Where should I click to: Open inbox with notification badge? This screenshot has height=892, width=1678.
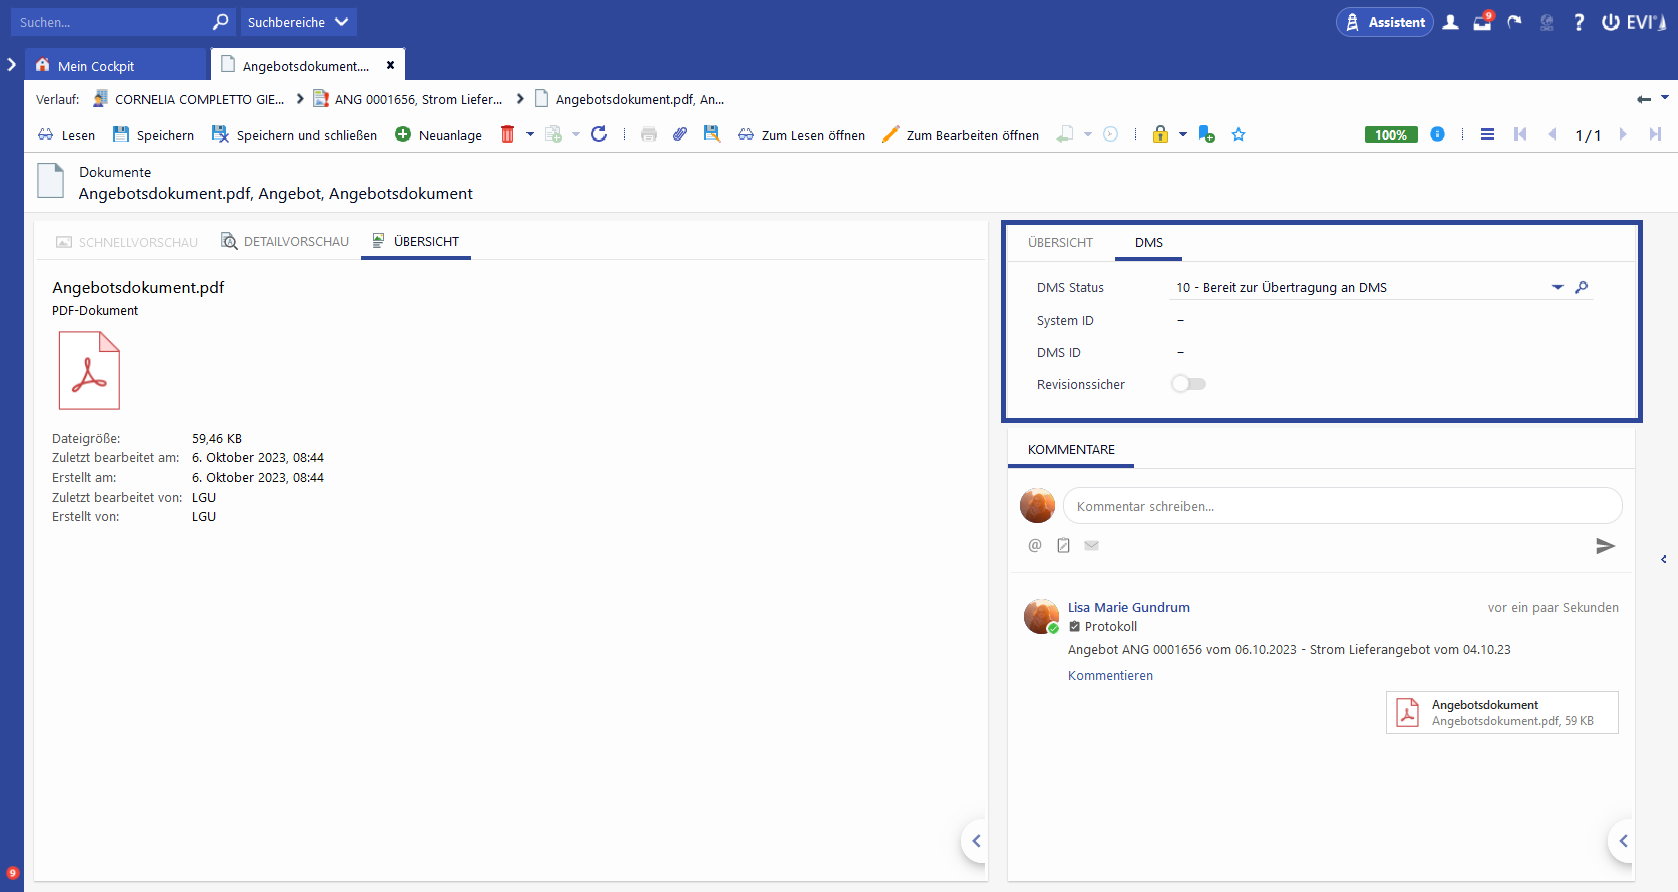(1482, 22)
